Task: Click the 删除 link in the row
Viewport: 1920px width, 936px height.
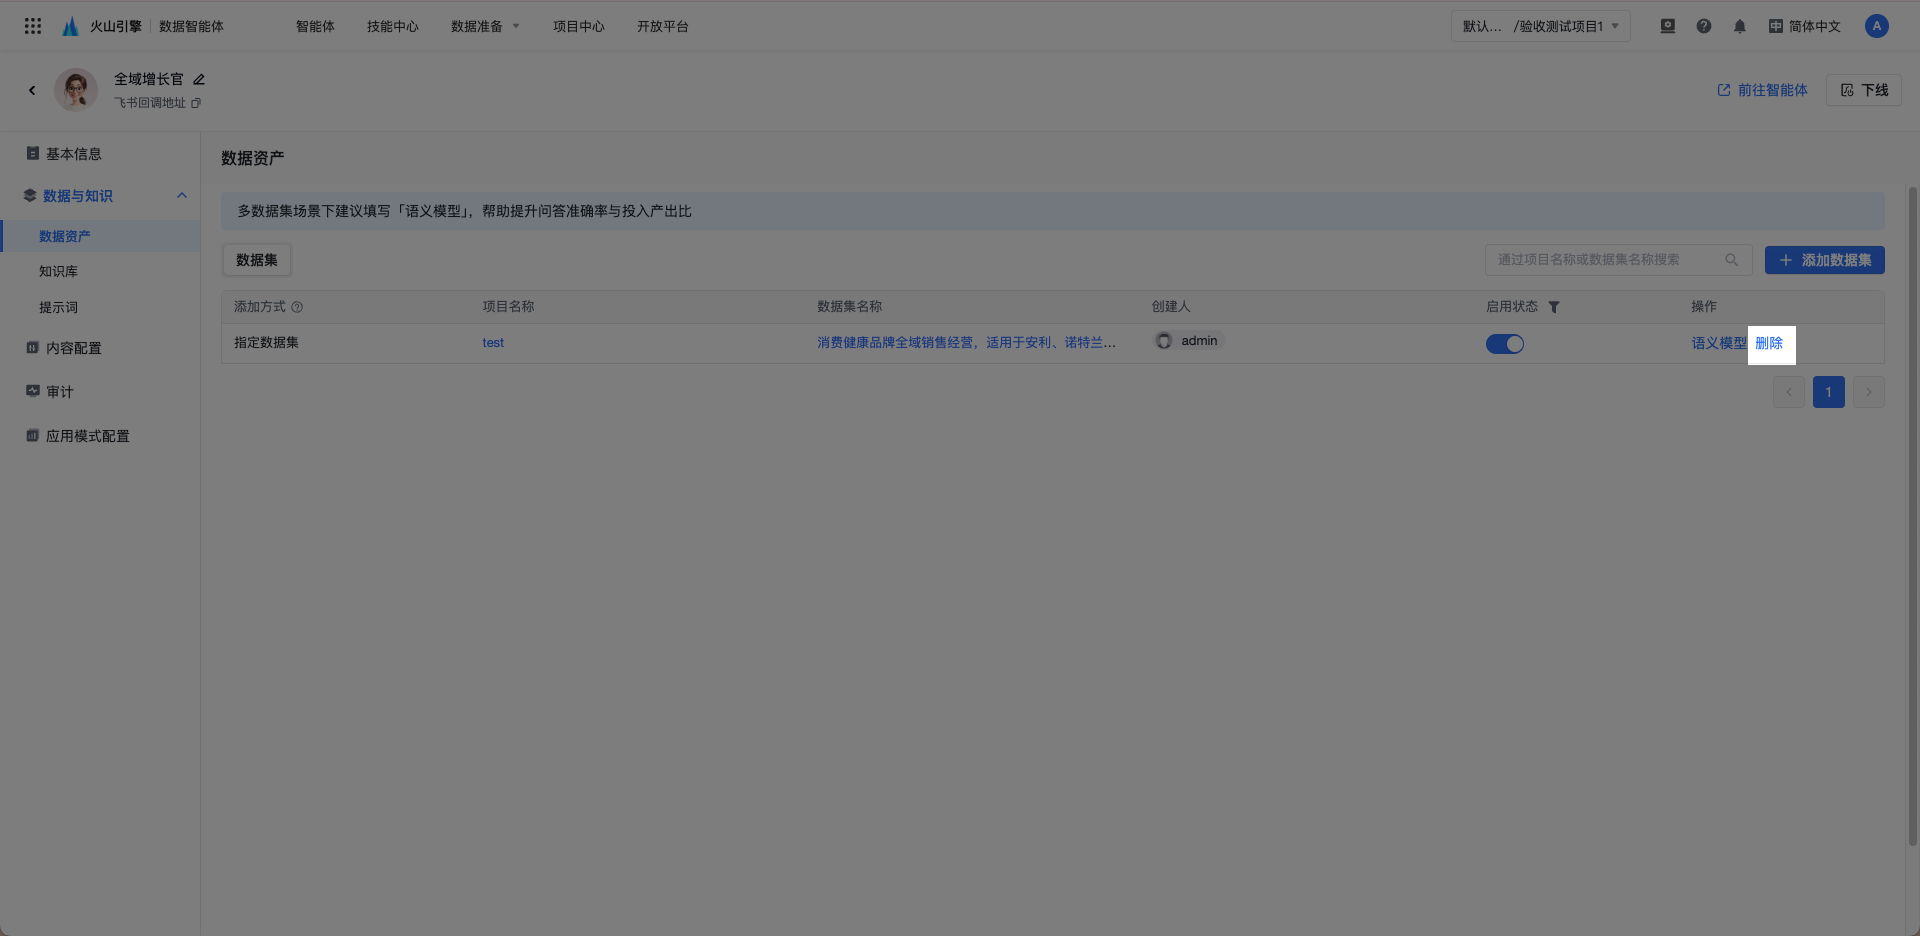Action: click(x=1769, y=343)
